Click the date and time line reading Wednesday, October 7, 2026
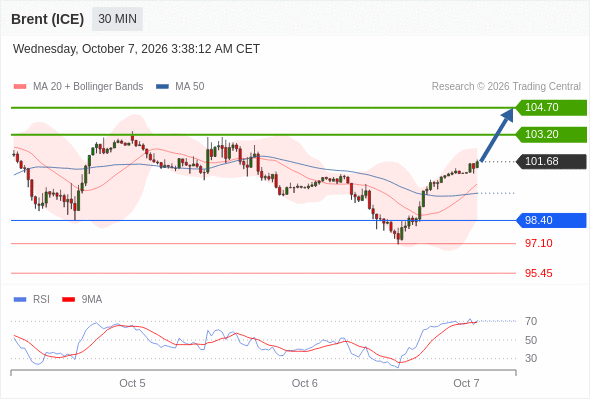Image resolution: width=590 pixels, height=400 pixels. pos(136,49)
